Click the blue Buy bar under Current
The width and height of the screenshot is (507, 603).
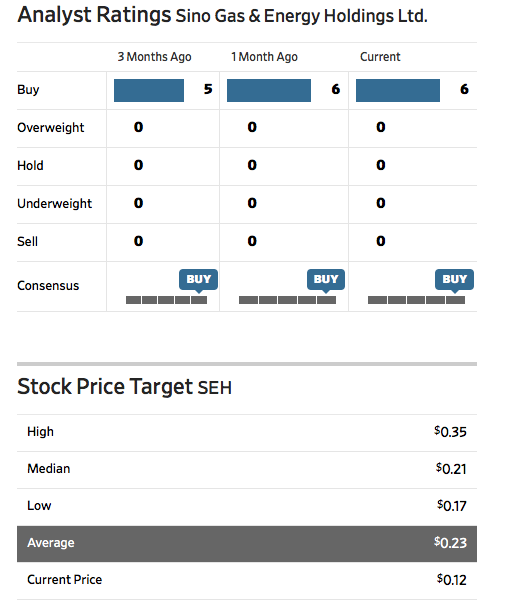click(398, 90)
